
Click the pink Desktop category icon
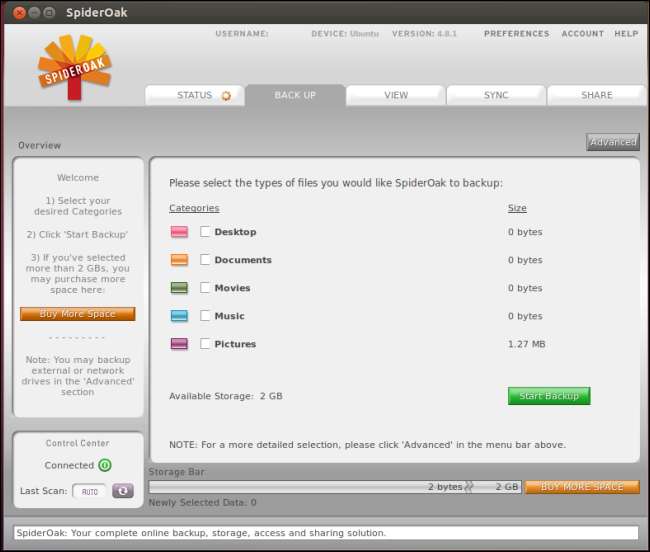coord(179,232)
